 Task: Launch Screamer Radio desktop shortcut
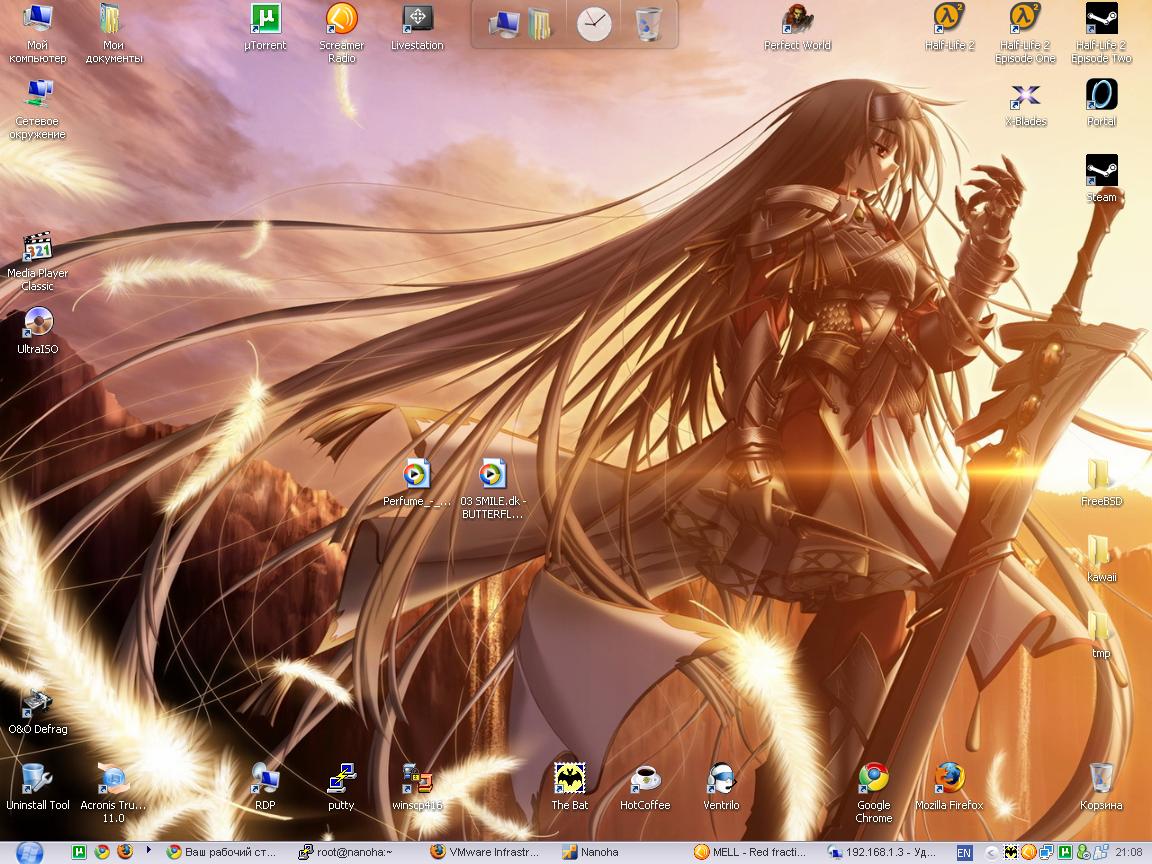point(342,33)
